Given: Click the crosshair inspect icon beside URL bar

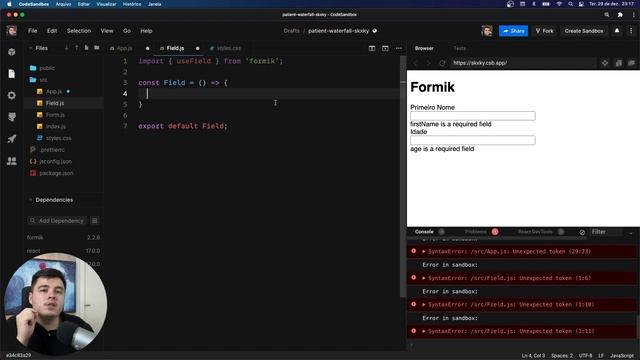Looking at the screenshot, I should pos(605,63).
